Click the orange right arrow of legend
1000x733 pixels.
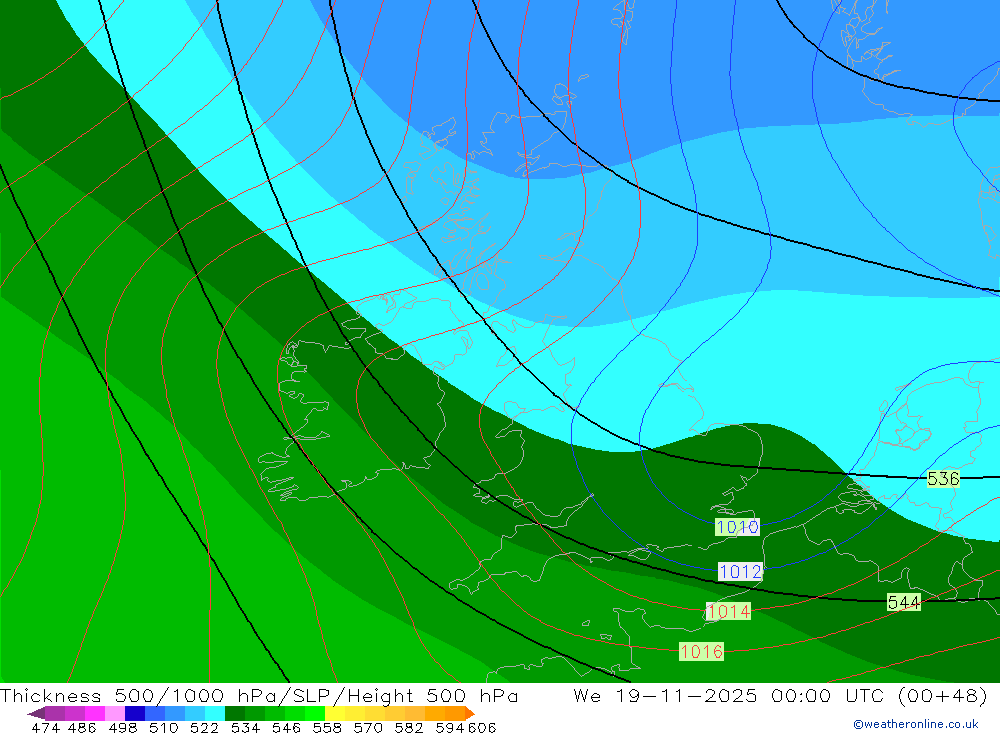[x=470, y=713]
